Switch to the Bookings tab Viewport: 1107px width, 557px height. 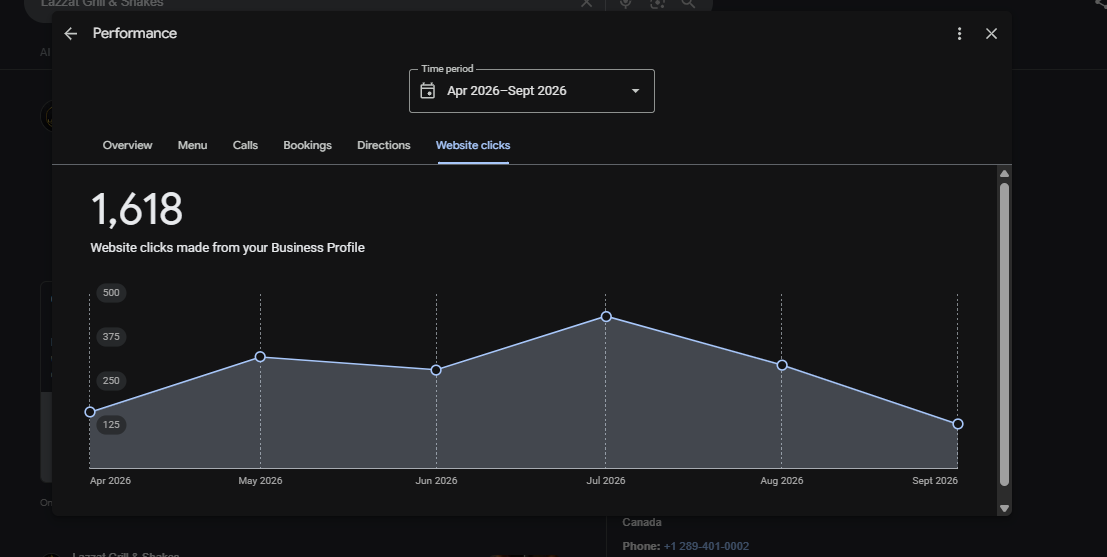[307, 145]
